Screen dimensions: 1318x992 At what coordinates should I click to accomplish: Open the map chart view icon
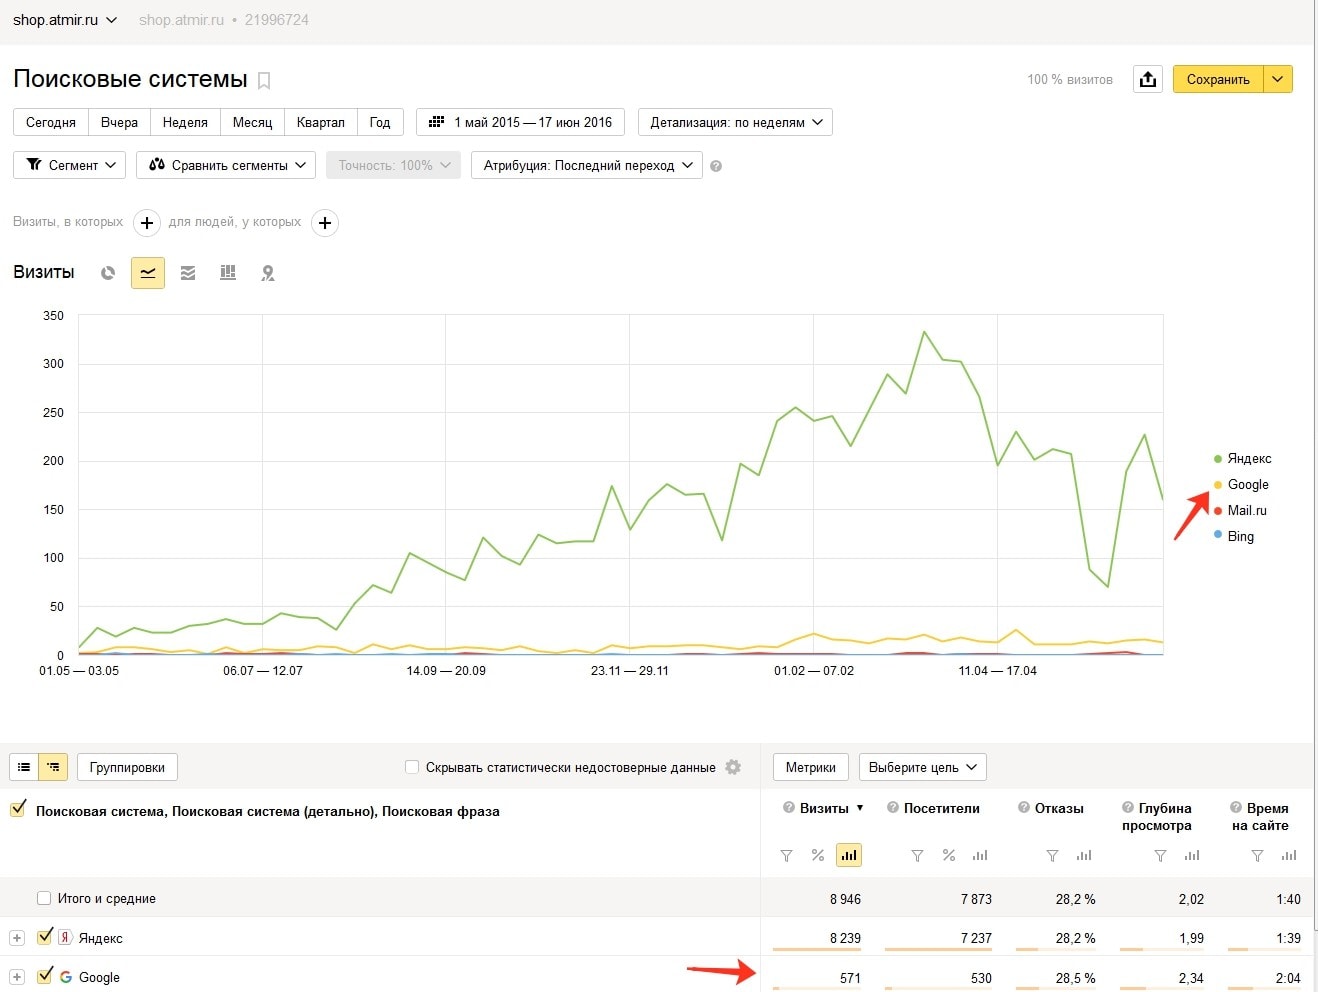(268, 273)
